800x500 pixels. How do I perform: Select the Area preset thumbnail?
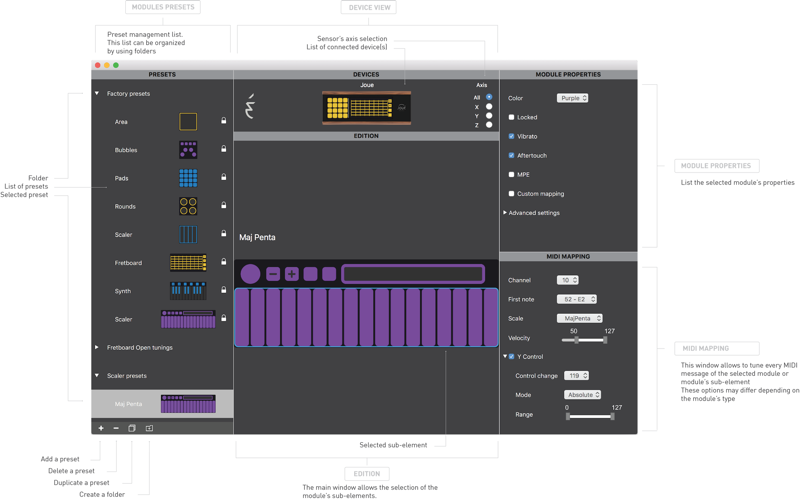[x=188, y=121]
